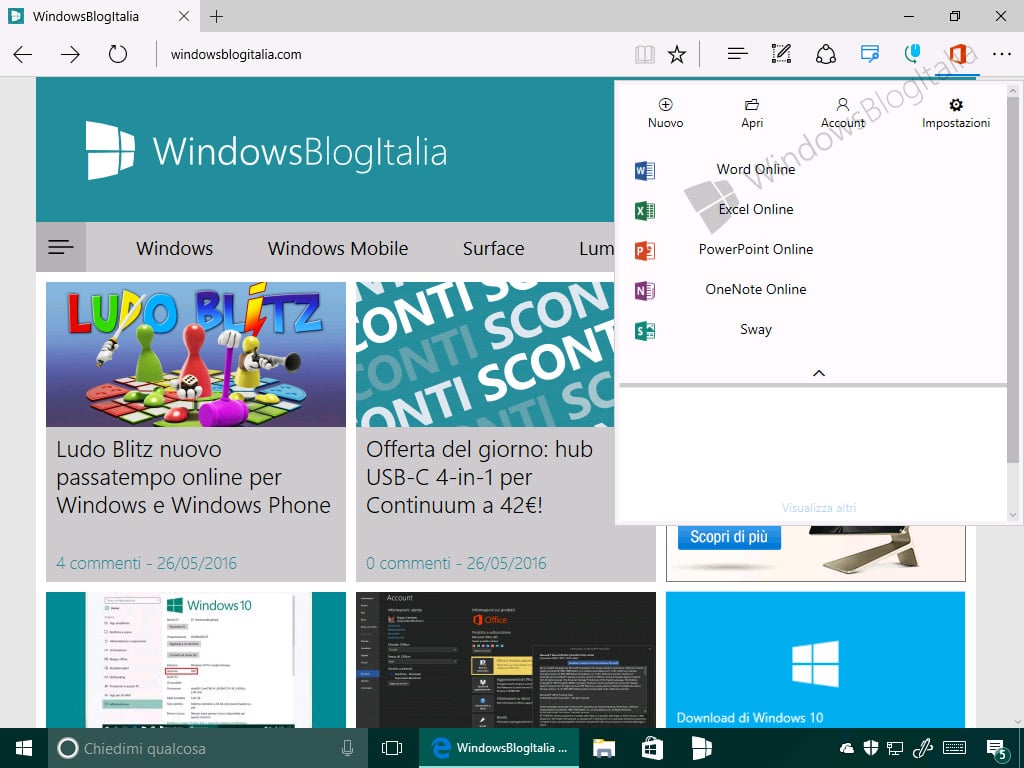Click the Nuovo button in Office panel
Viewport: 1024px width, 768px height.
click(x=665, y=113)
